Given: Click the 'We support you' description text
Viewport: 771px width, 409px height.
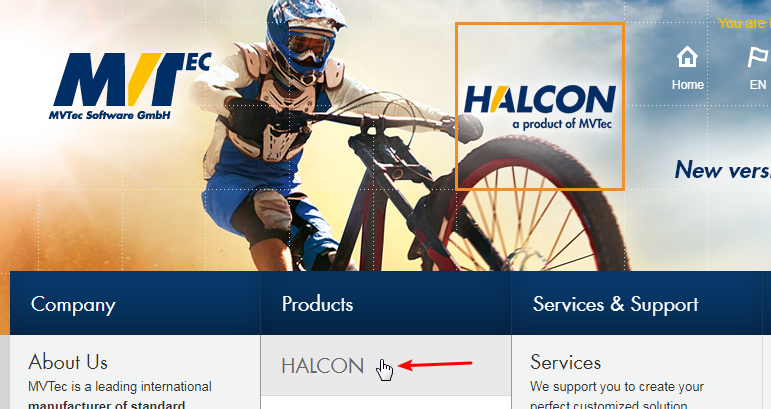Looking at the screenshot, I should tap(617, 396).
